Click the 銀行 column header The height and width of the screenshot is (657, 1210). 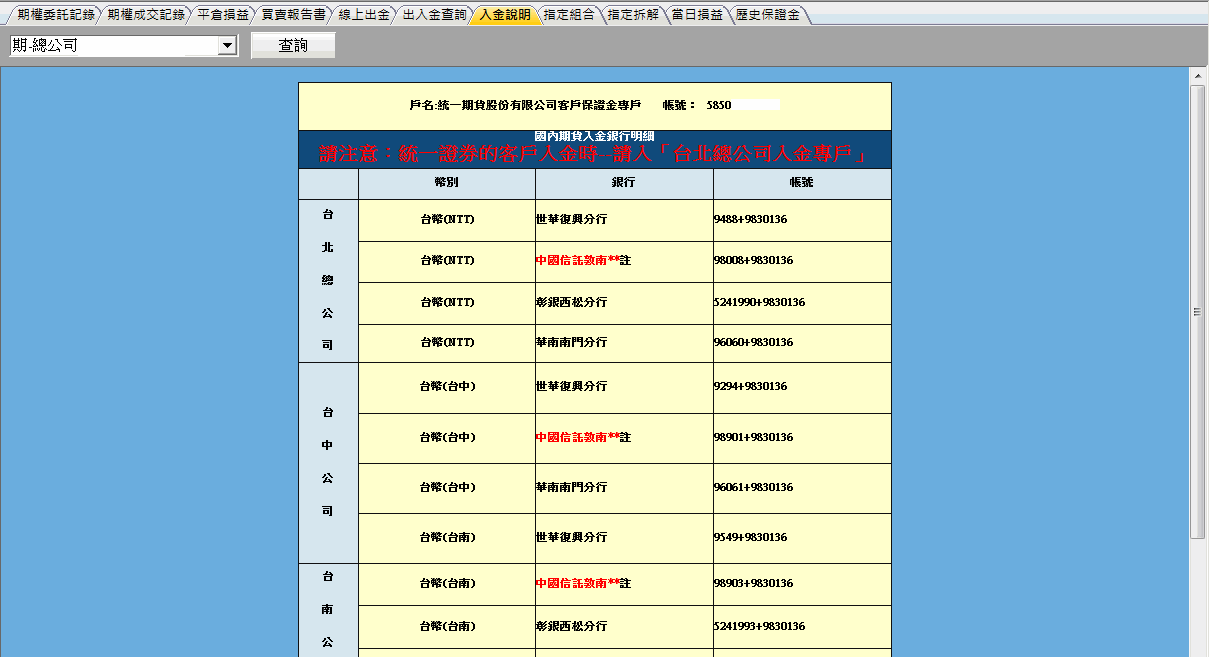(x=624, y=184)
